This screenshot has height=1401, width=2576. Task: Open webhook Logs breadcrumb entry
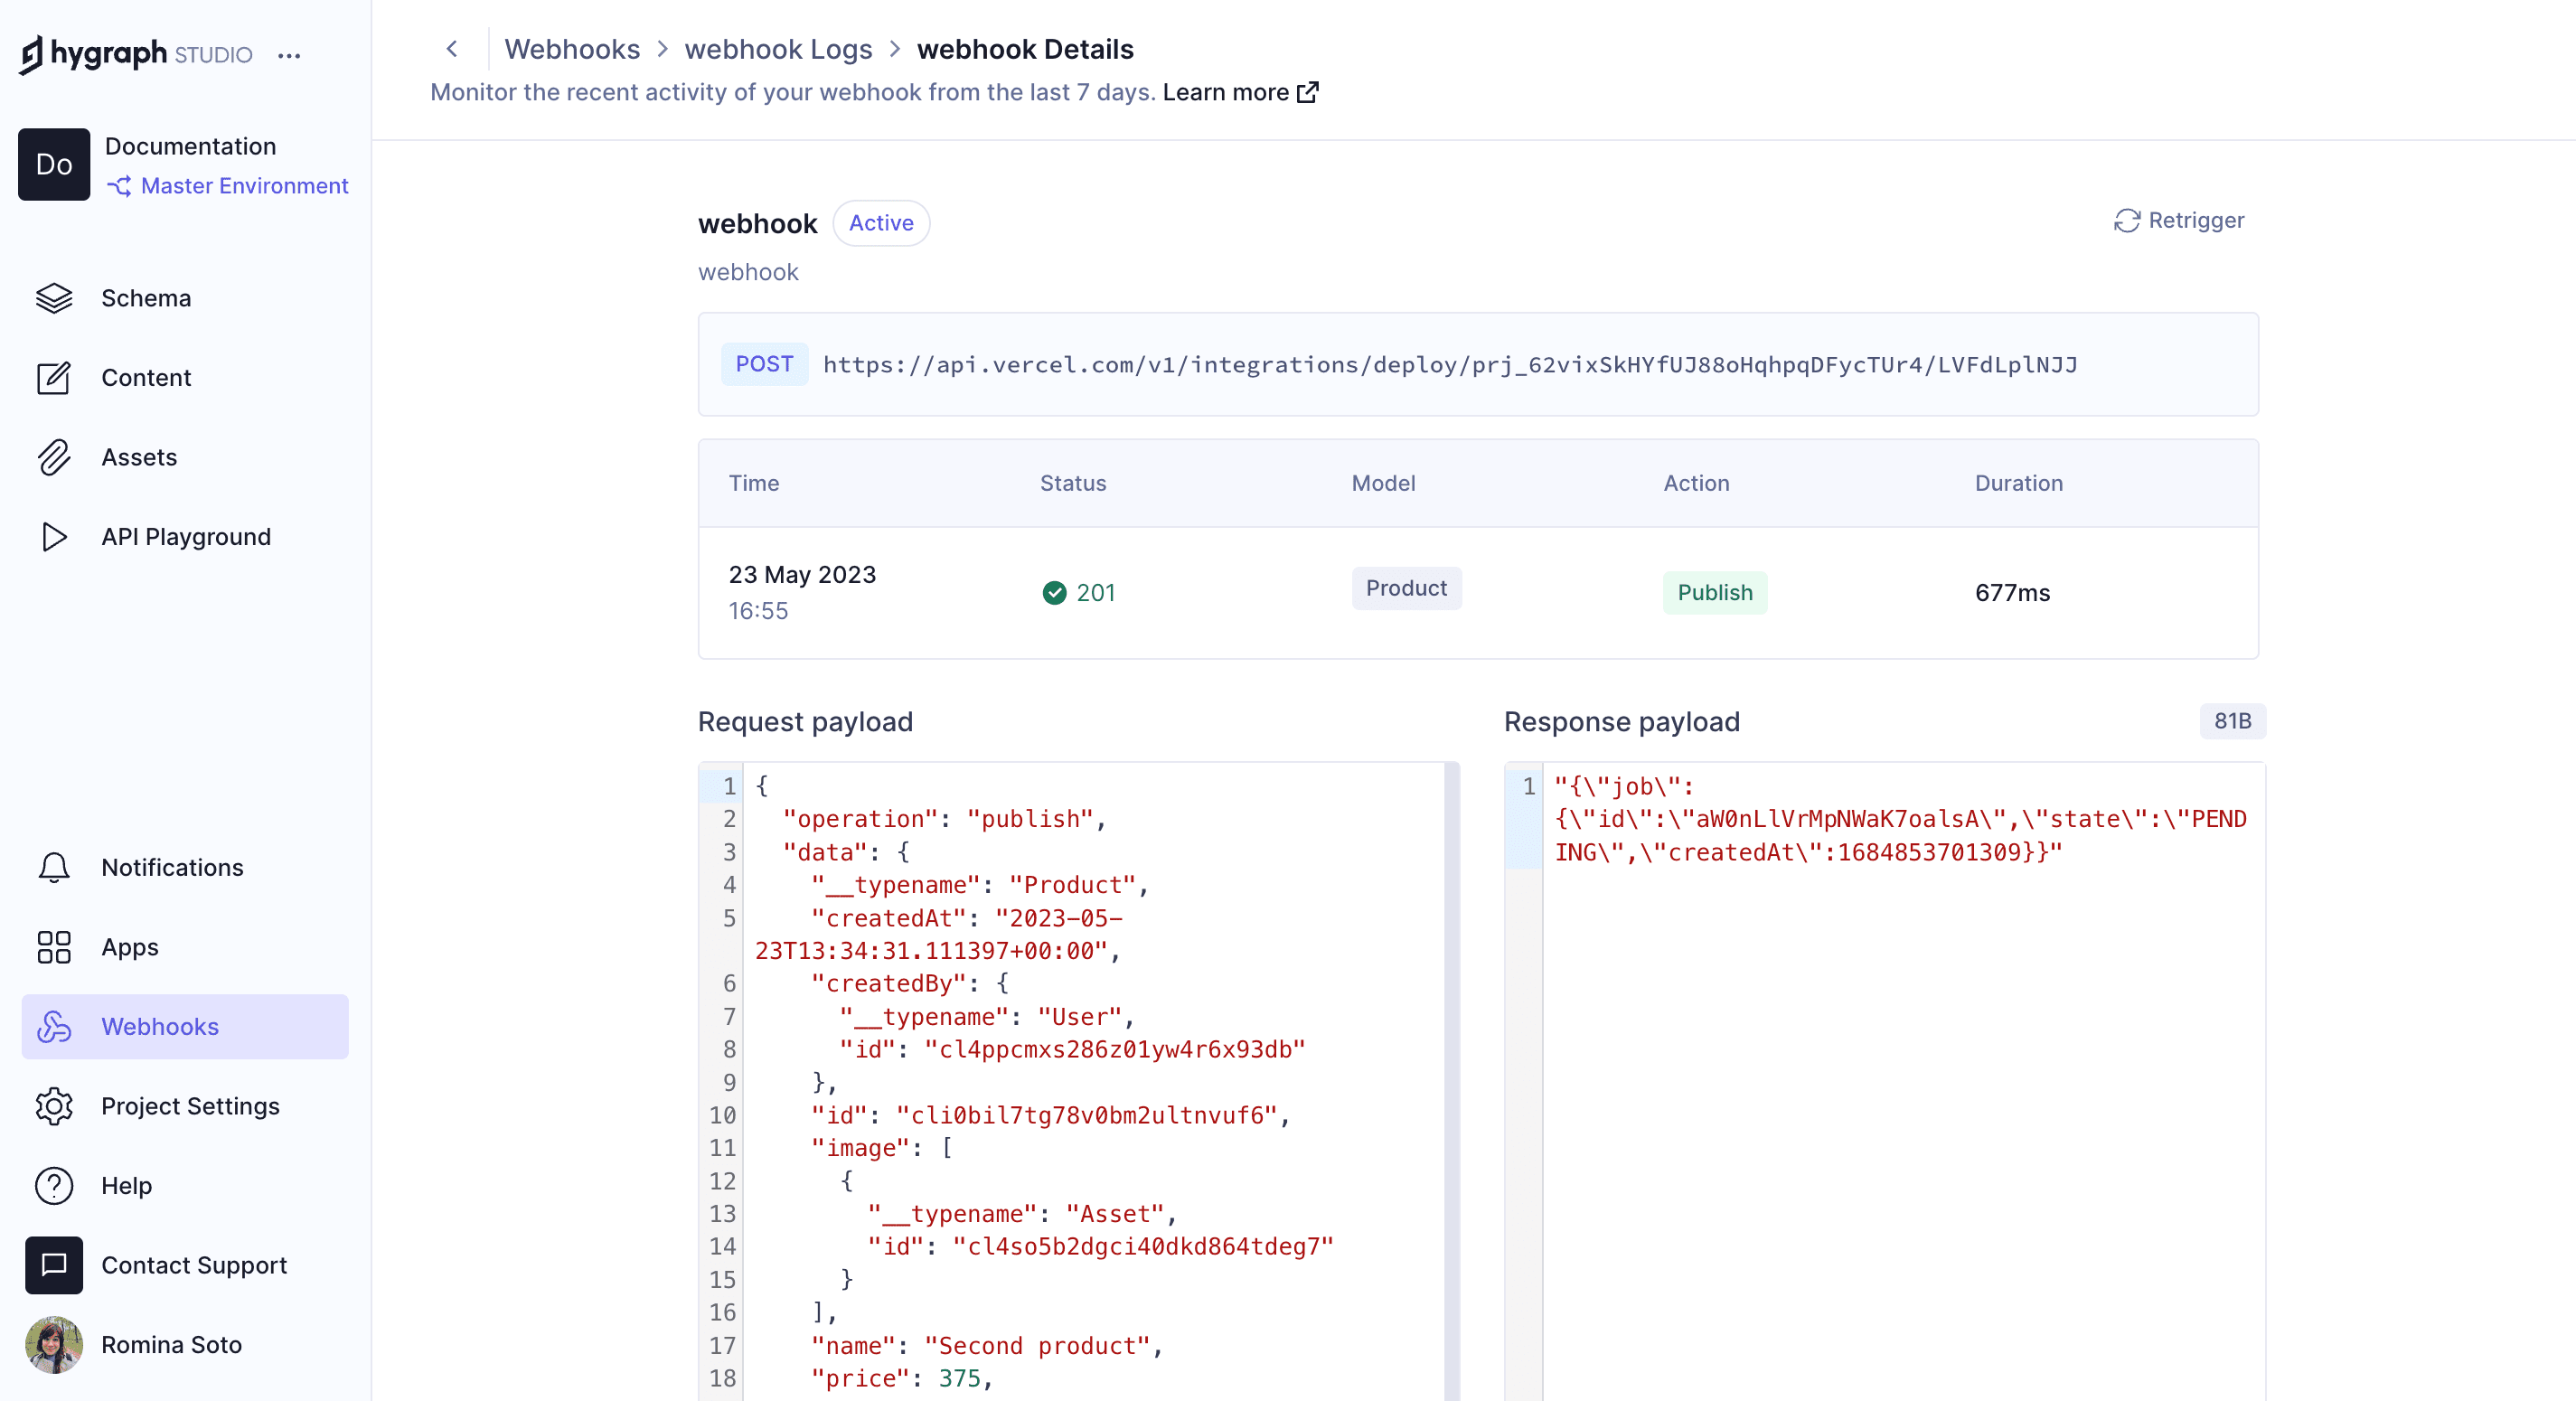[779, 48]
